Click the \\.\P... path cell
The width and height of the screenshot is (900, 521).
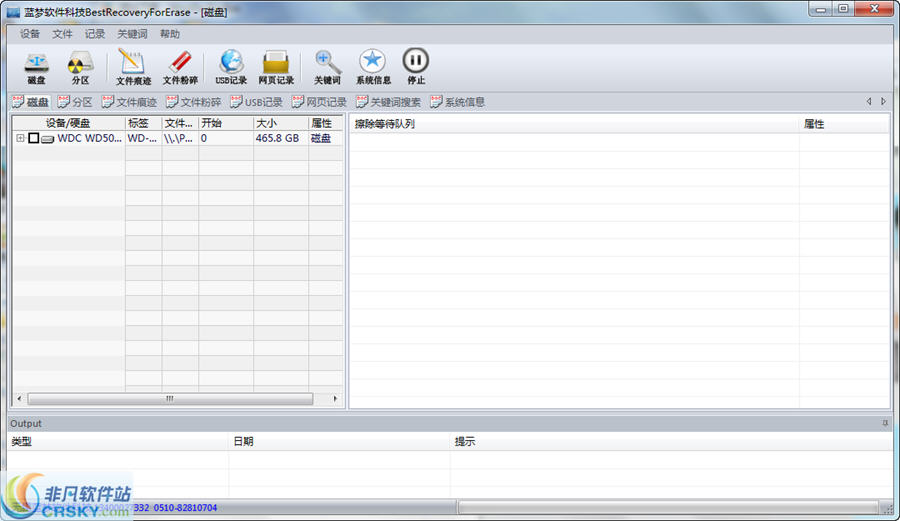tap(179, 138)
